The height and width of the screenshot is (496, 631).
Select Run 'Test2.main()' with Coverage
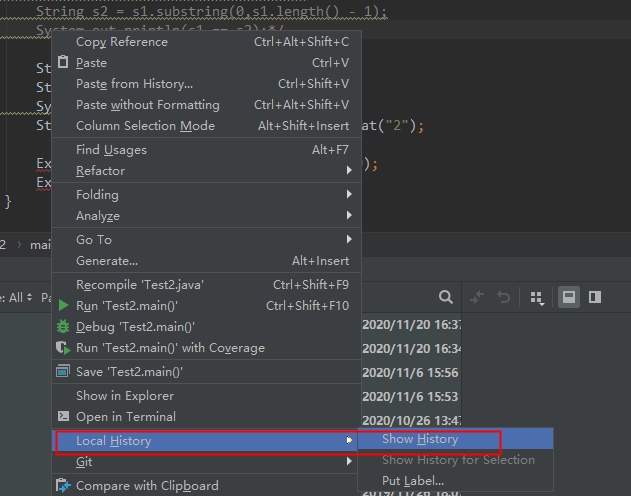tap(206, 348)
